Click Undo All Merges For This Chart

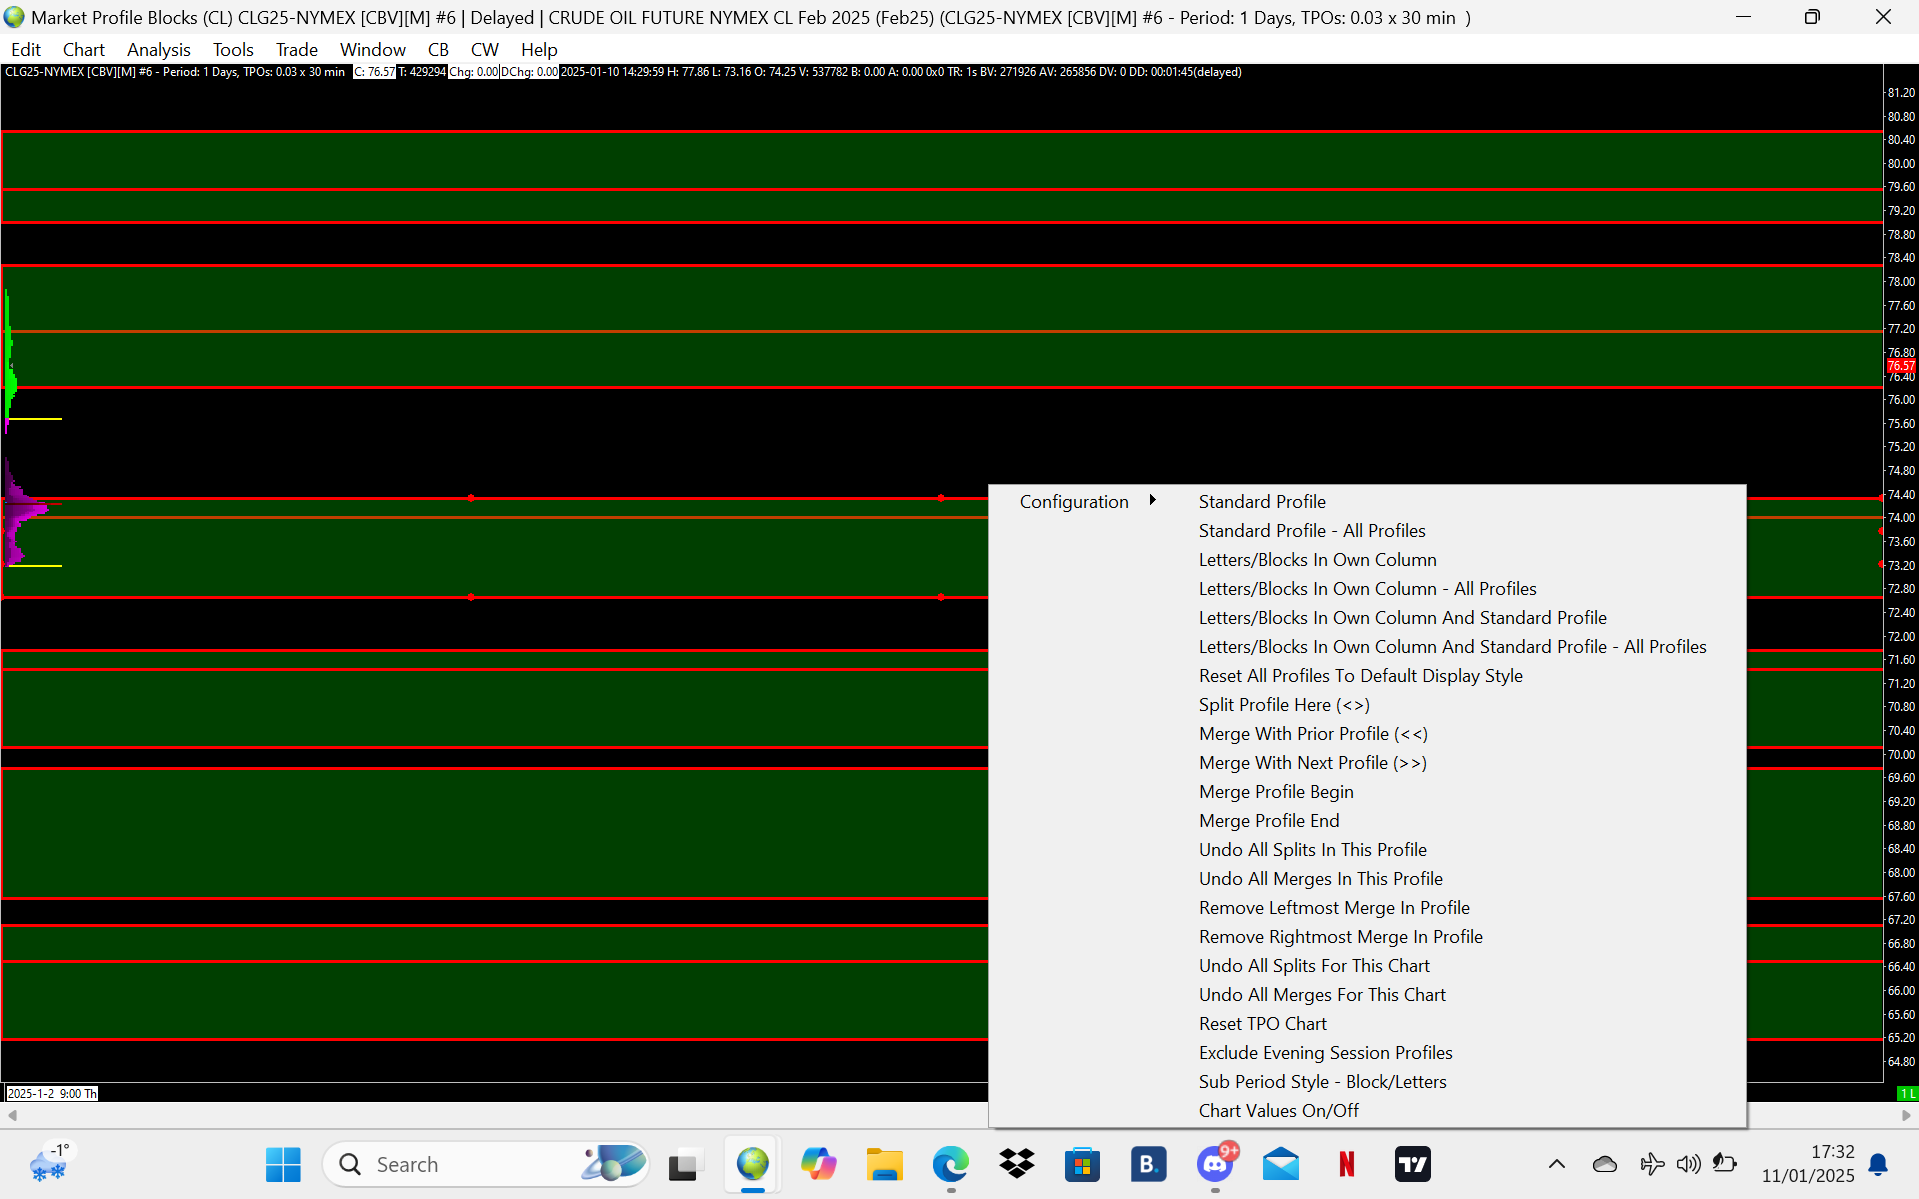pos(1322,994)
